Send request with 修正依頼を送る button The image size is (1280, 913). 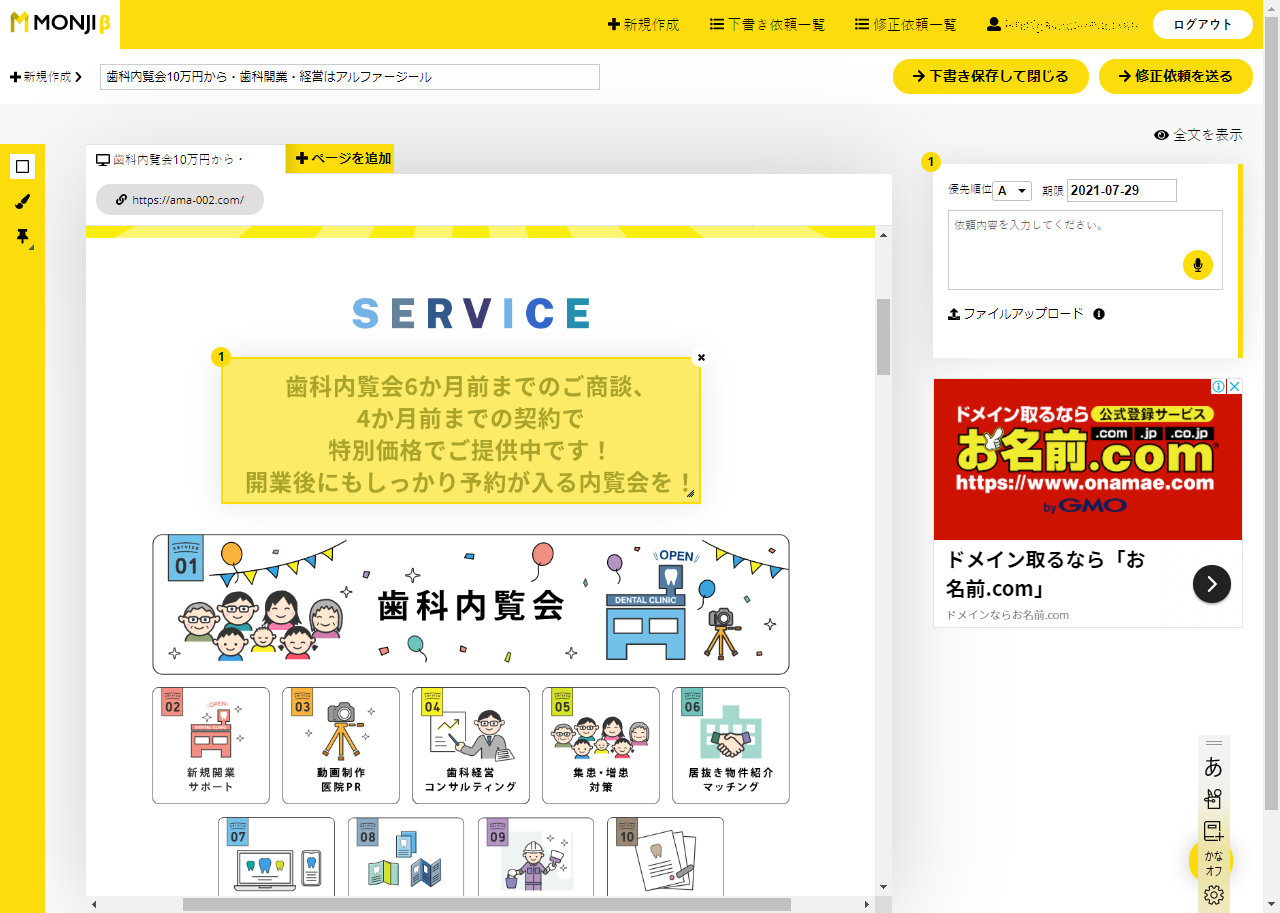click(x=1175, y=76)
